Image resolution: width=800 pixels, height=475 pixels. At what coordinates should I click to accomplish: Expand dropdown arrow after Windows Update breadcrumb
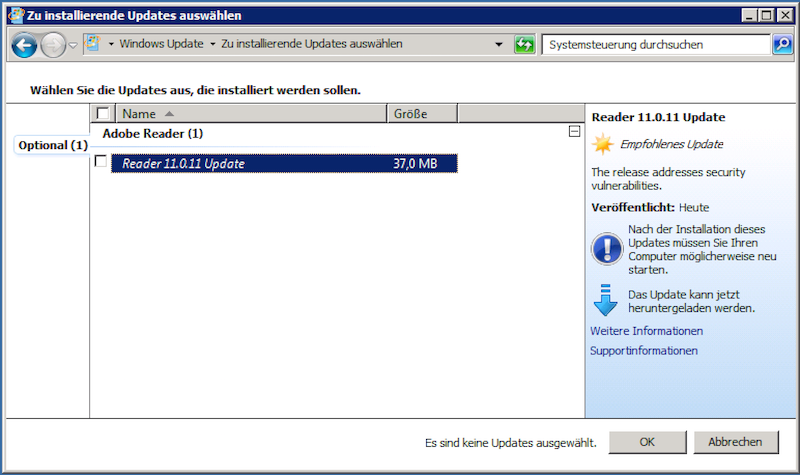[x=213, y=44]
